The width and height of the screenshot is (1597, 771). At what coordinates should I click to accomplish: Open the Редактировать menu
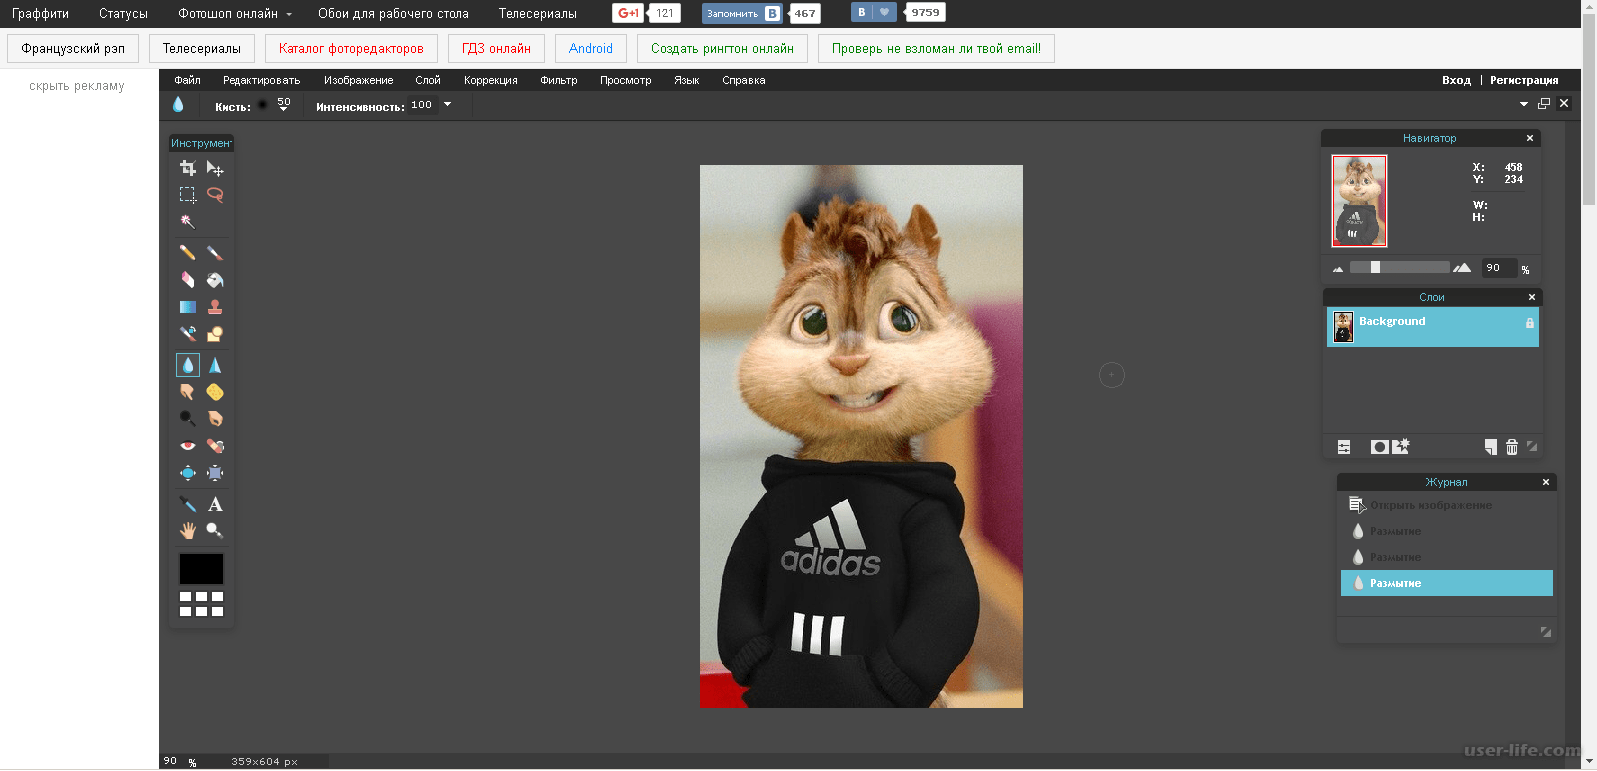261,80
